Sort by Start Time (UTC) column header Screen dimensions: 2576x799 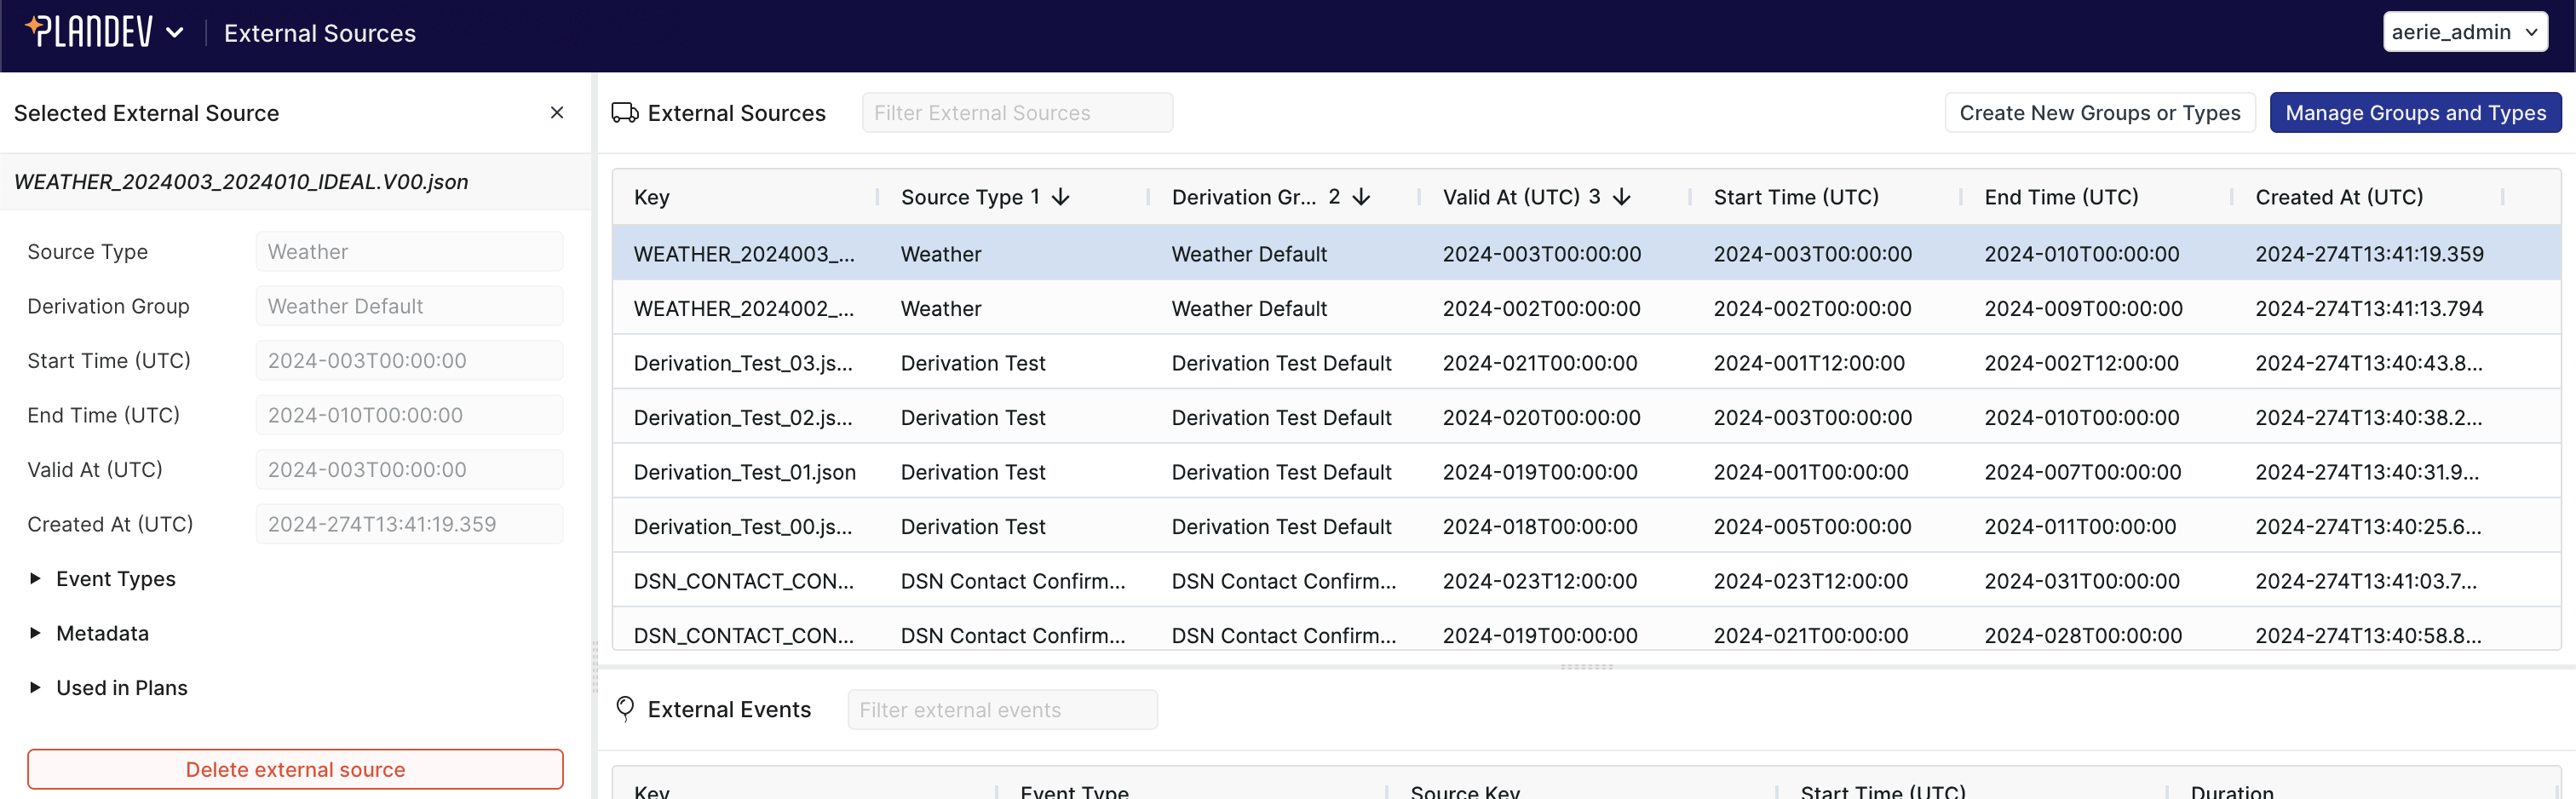(1796, 197)
